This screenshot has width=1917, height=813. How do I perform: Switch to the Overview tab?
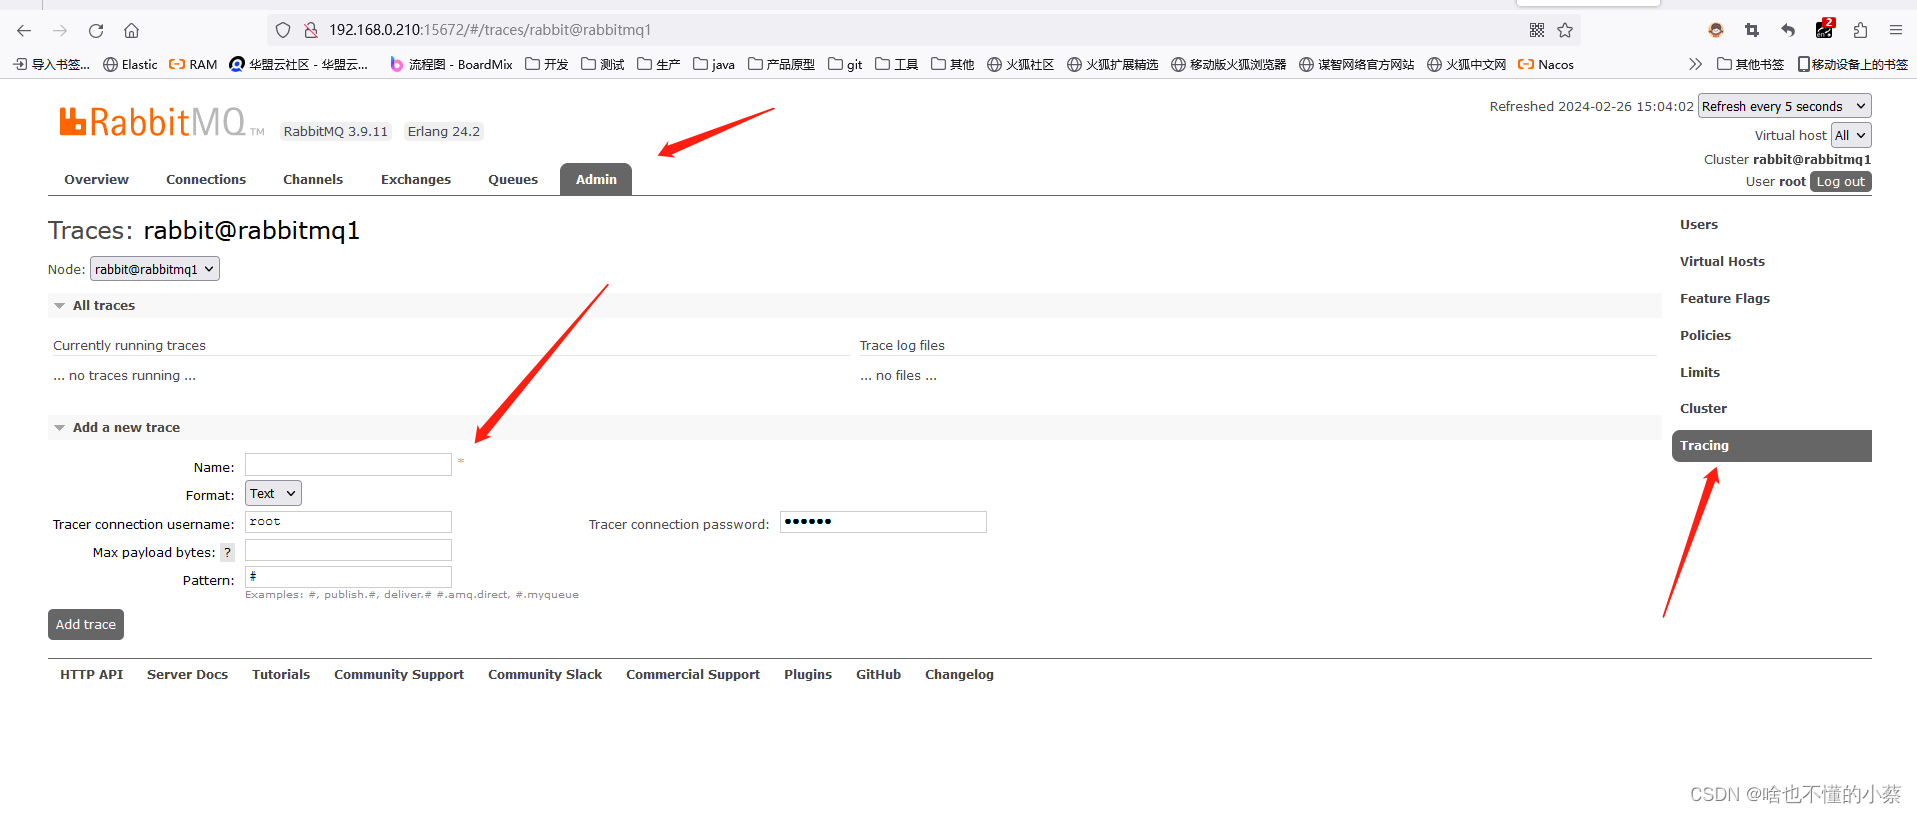click(96, 179)
